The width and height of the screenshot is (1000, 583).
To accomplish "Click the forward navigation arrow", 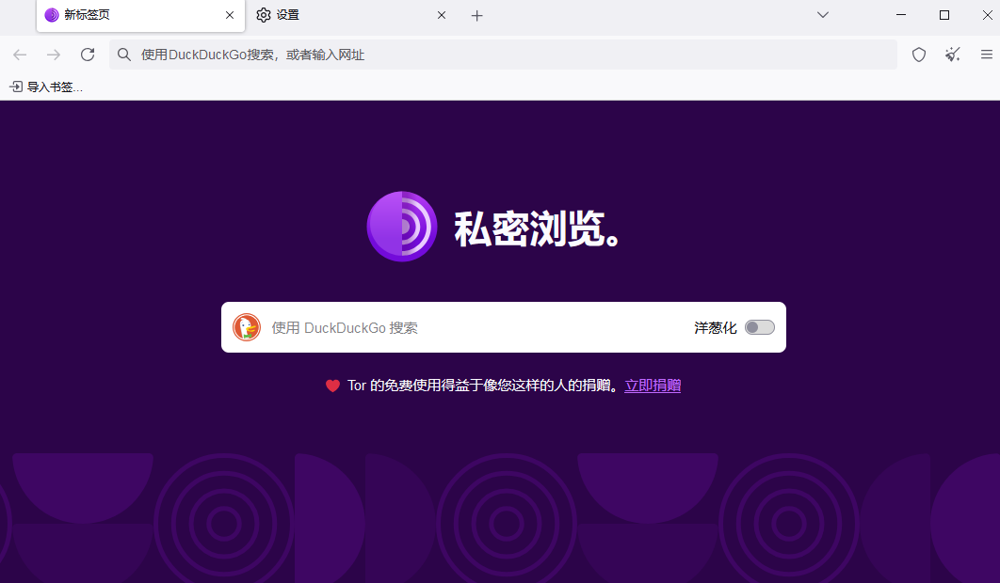I will pos(54,55).
